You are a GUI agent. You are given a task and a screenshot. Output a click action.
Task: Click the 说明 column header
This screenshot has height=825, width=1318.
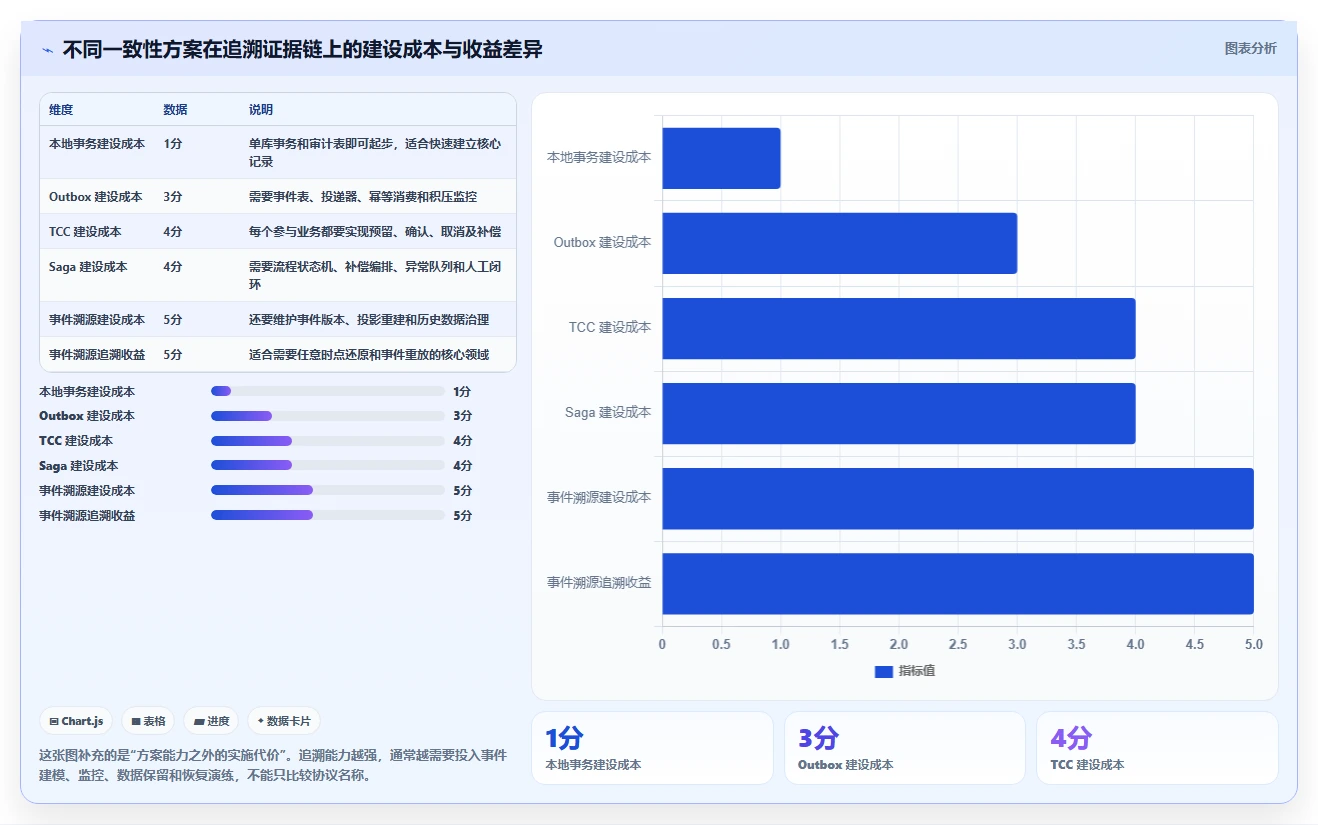261,110
